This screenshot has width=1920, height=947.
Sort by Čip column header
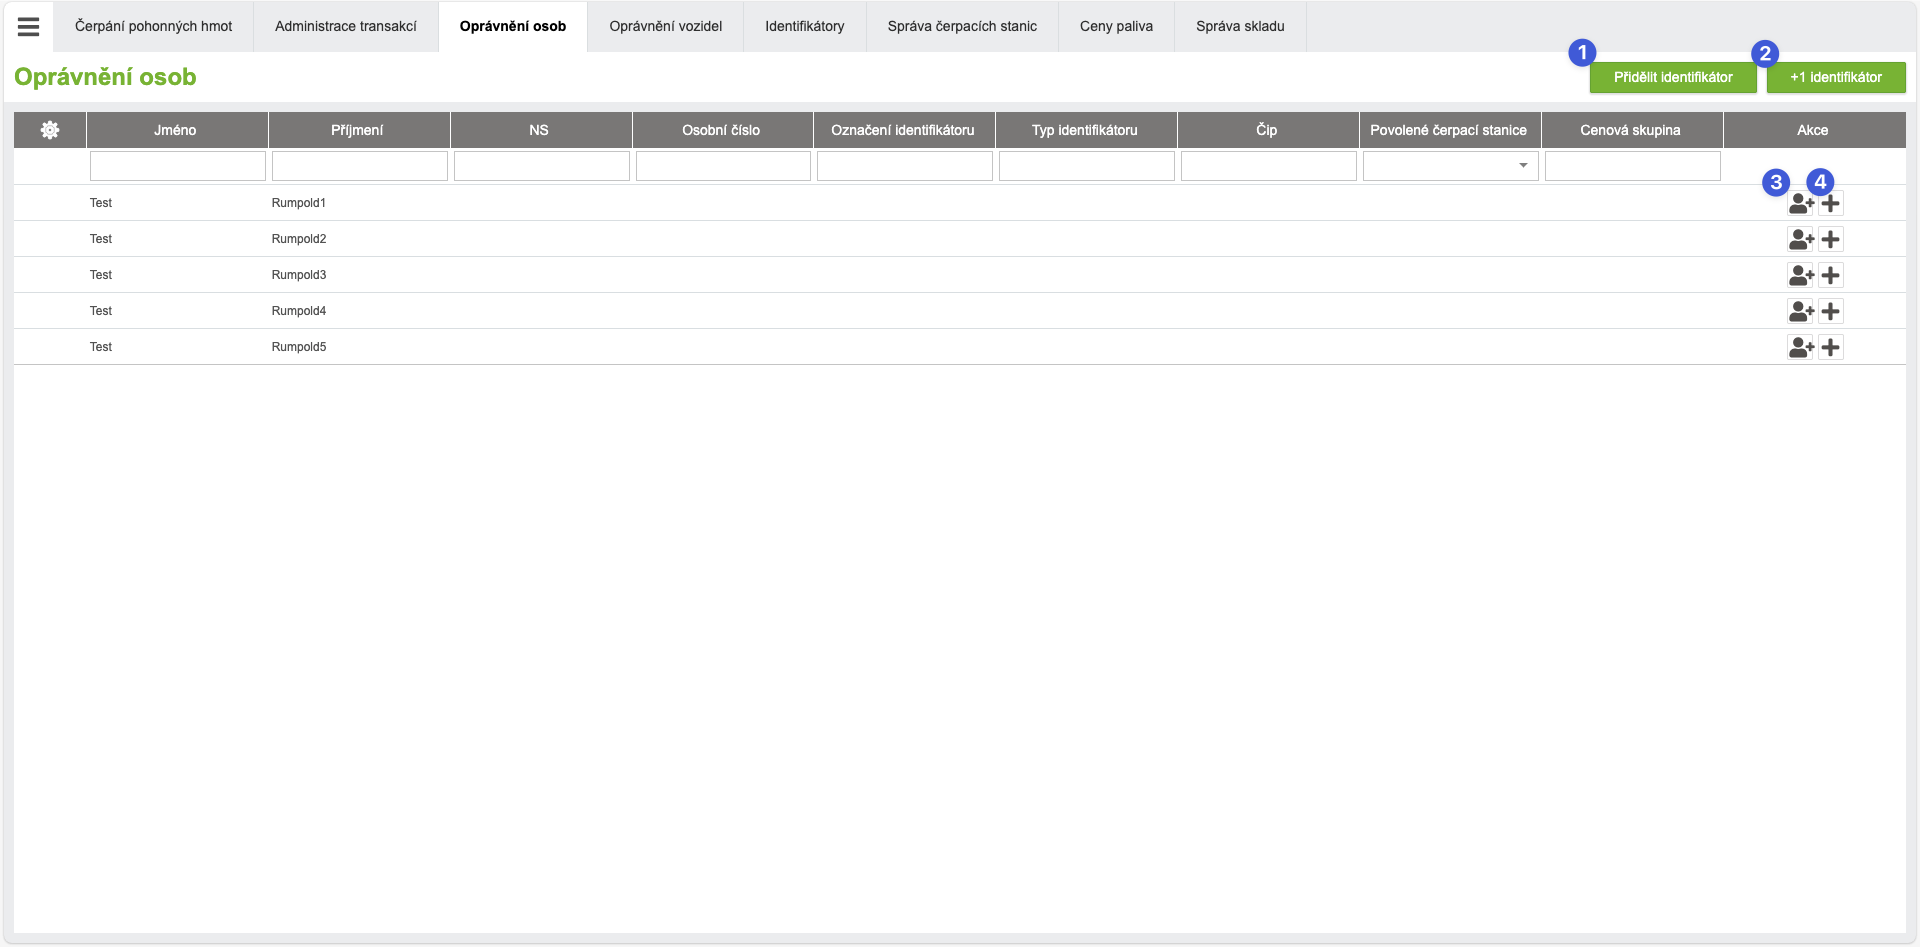pos(1268,130)
